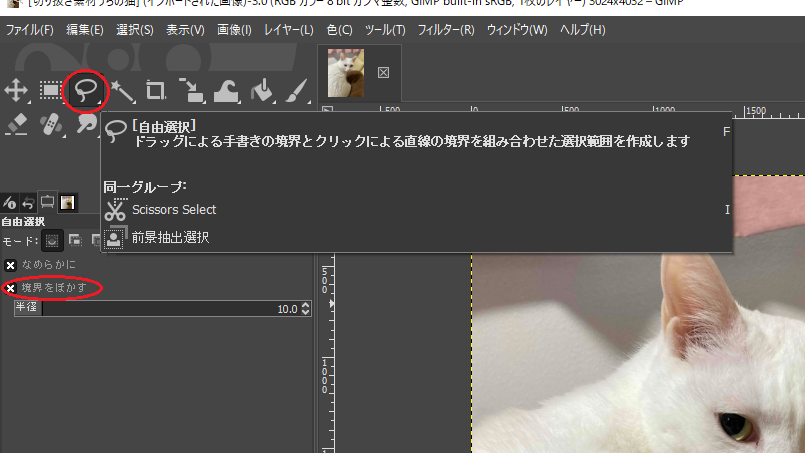Select the Rectangle Select tool
Viewport: 805px width, 453px height.
50,92
